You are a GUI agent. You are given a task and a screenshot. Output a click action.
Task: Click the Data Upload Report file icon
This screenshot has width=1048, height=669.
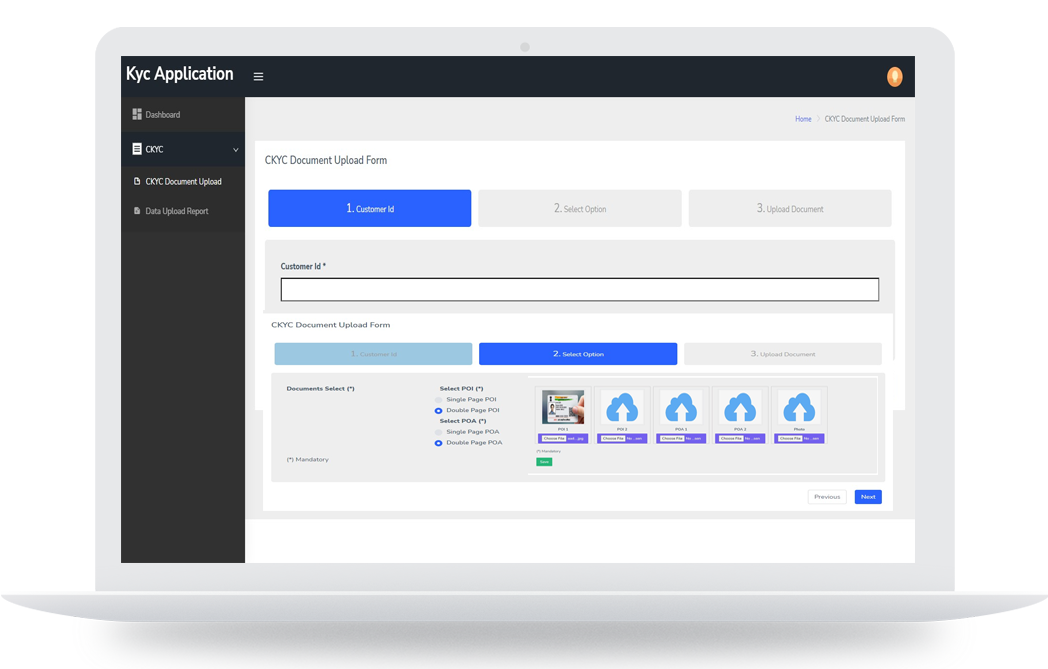[137, 211]
